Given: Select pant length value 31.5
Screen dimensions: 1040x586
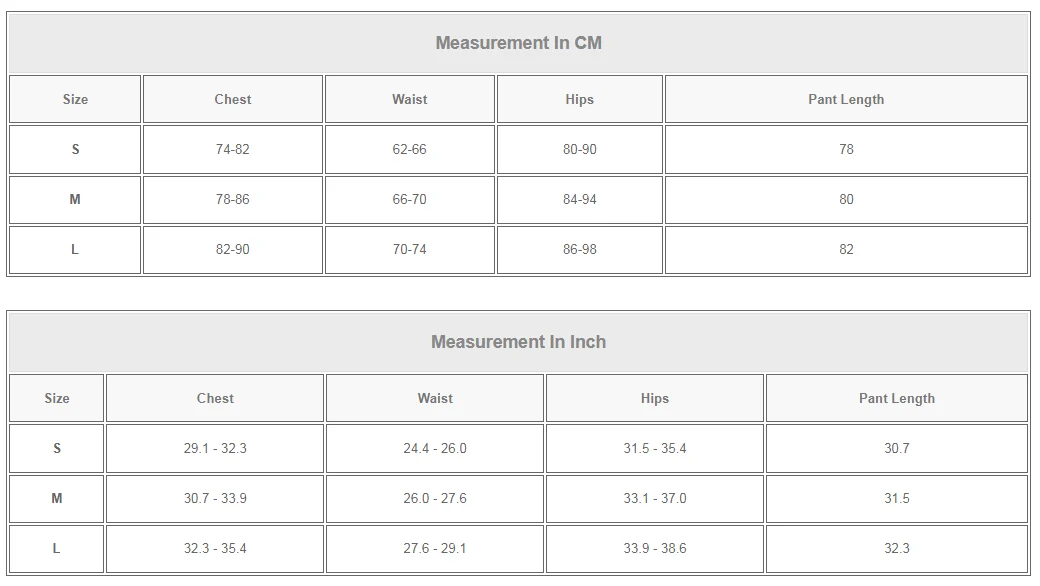Looking at the screenshot, I should tap(897, 498).
